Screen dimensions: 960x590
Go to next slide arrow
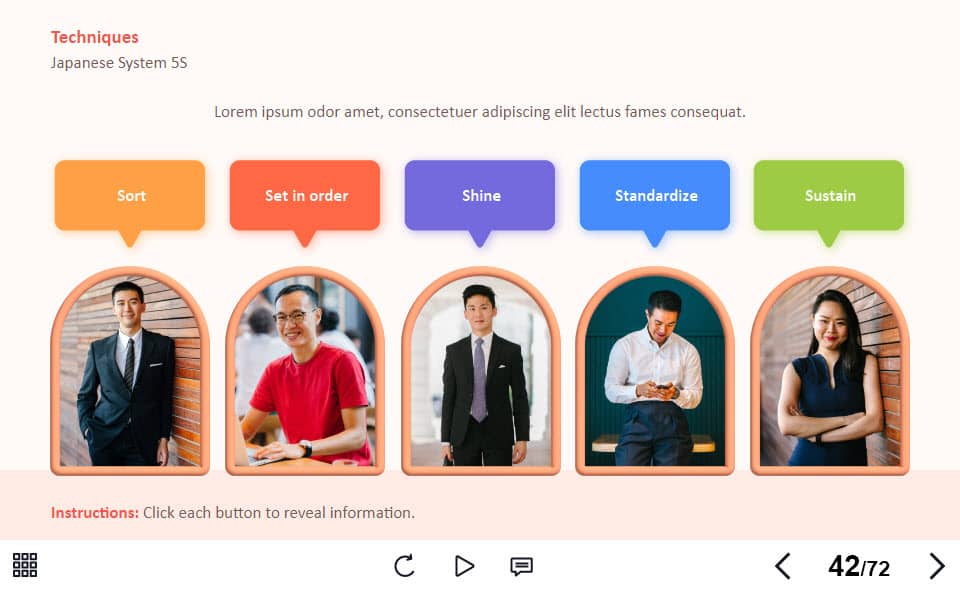point(936,566)
